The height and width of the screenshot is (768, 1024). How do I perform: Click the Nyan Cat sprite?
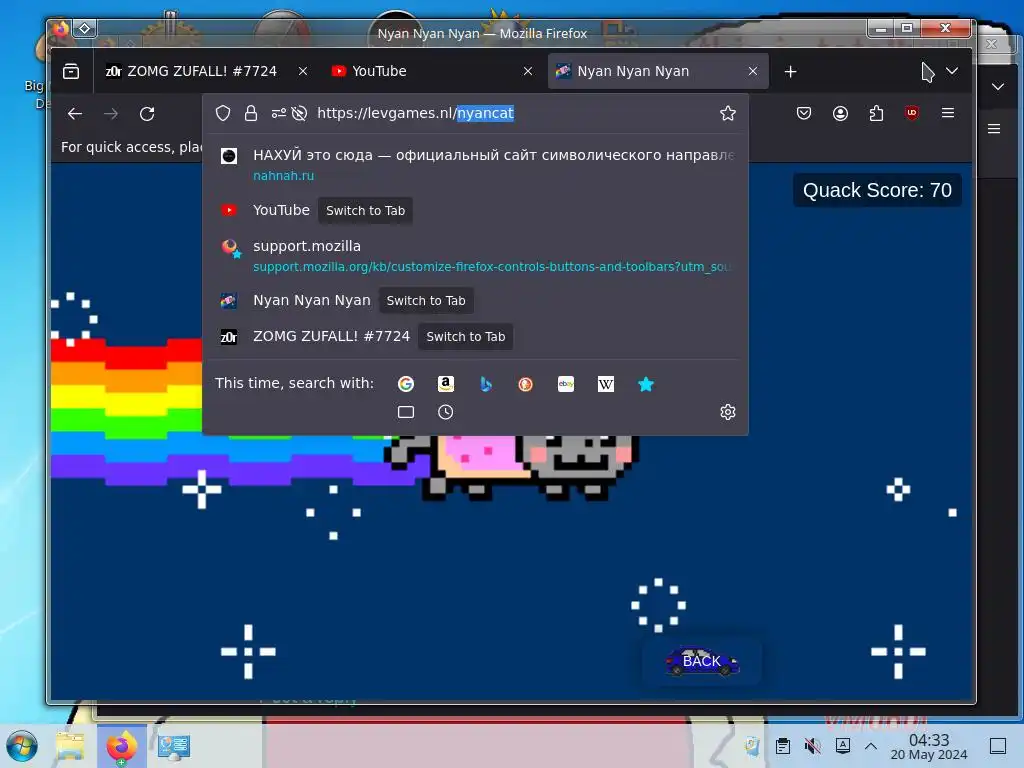coord(511,467)
